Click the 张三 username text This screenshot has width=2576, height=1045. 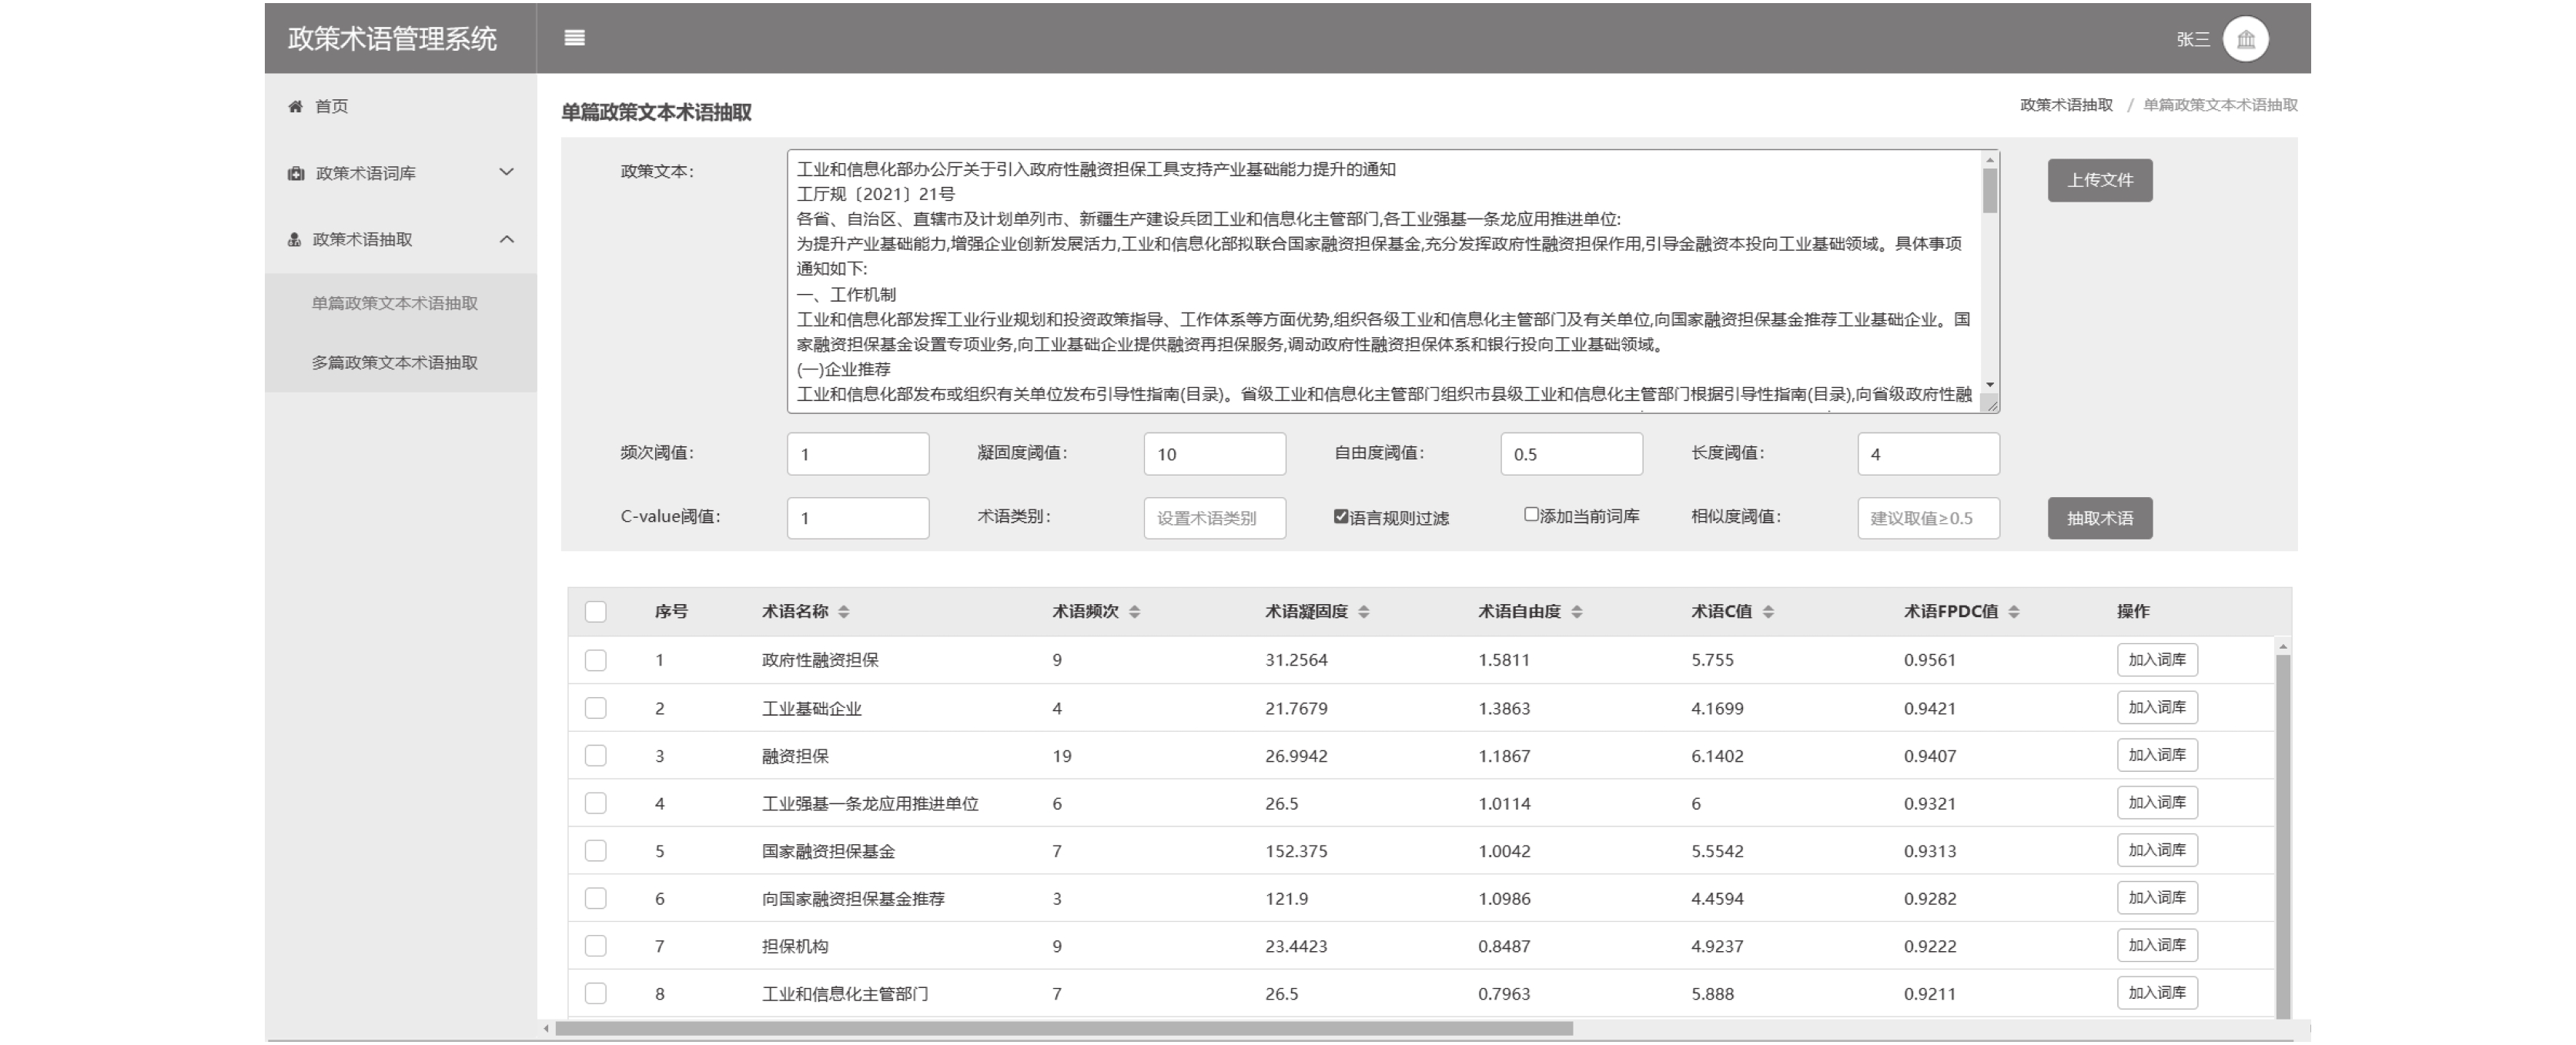(x=2193, y=39)
